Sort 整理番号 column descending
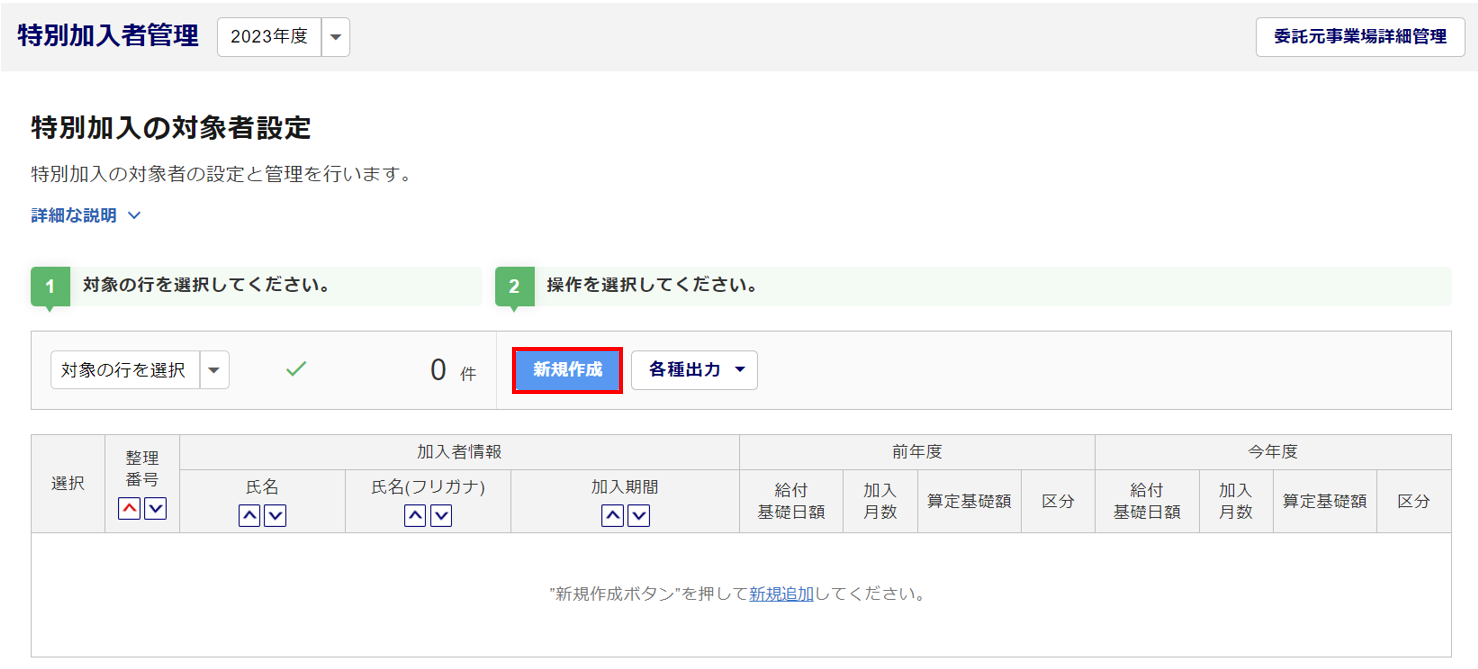 click(x=155, y=509)
